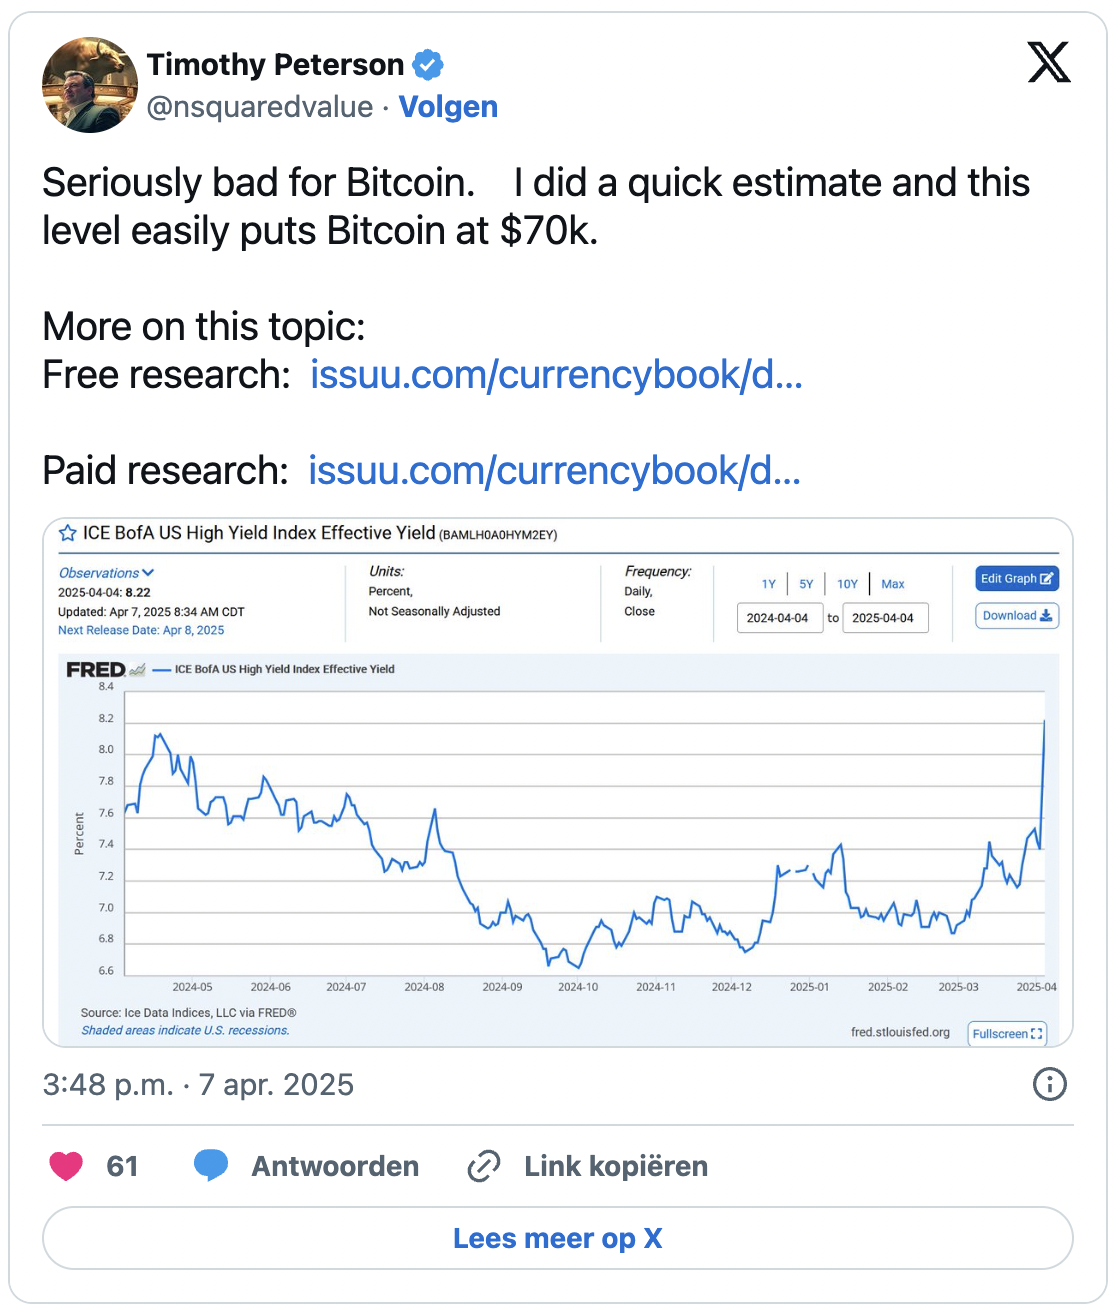This screenshot has height=1312, width=1118.
Task: Click the Lees meer op X button
Action: tap(558, 1238)
